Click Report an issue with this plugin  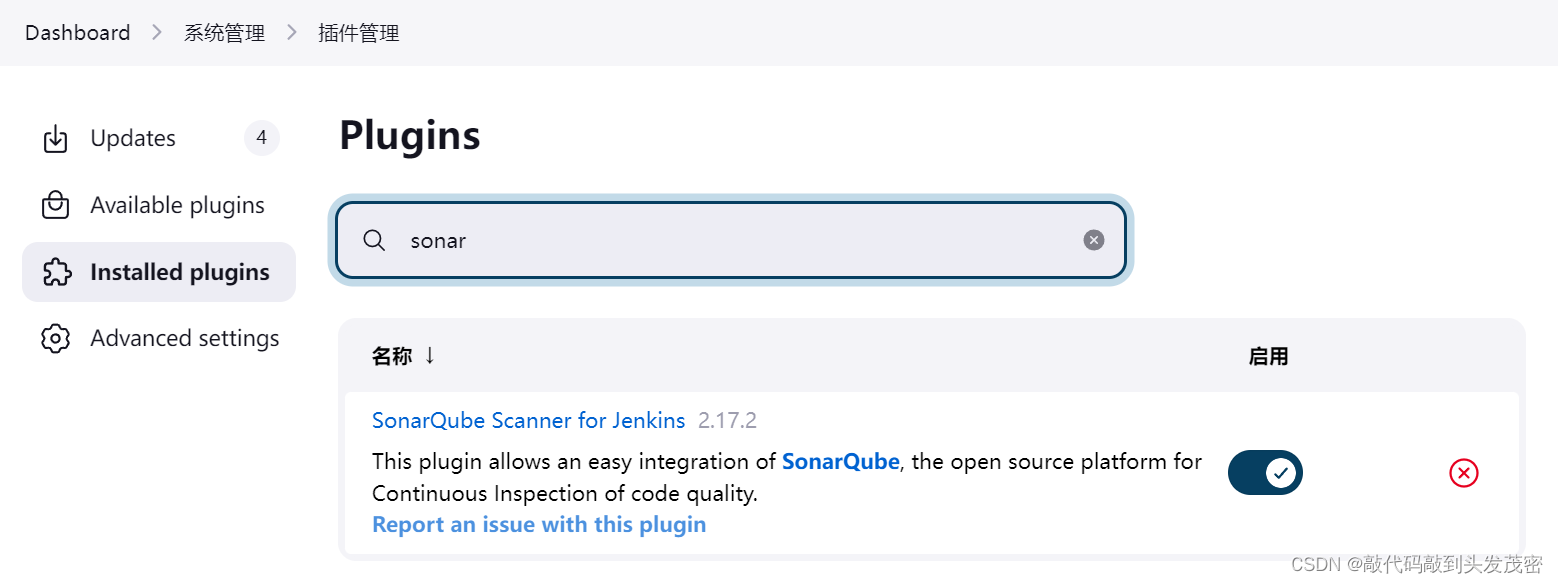[539, 525]
